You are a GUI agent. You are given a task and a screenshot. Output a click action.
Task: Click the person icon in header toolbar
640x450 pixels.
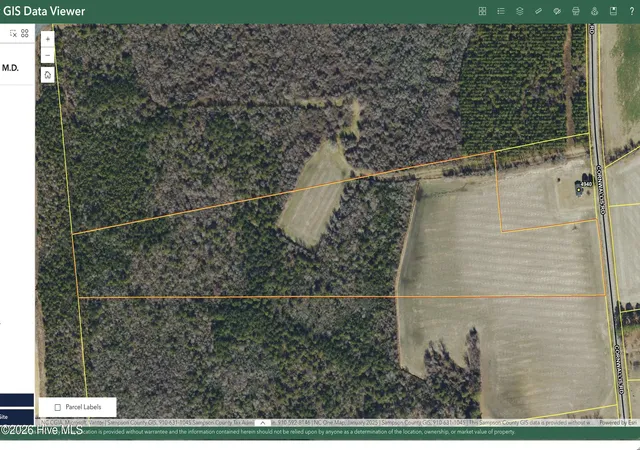click(594, 11)
